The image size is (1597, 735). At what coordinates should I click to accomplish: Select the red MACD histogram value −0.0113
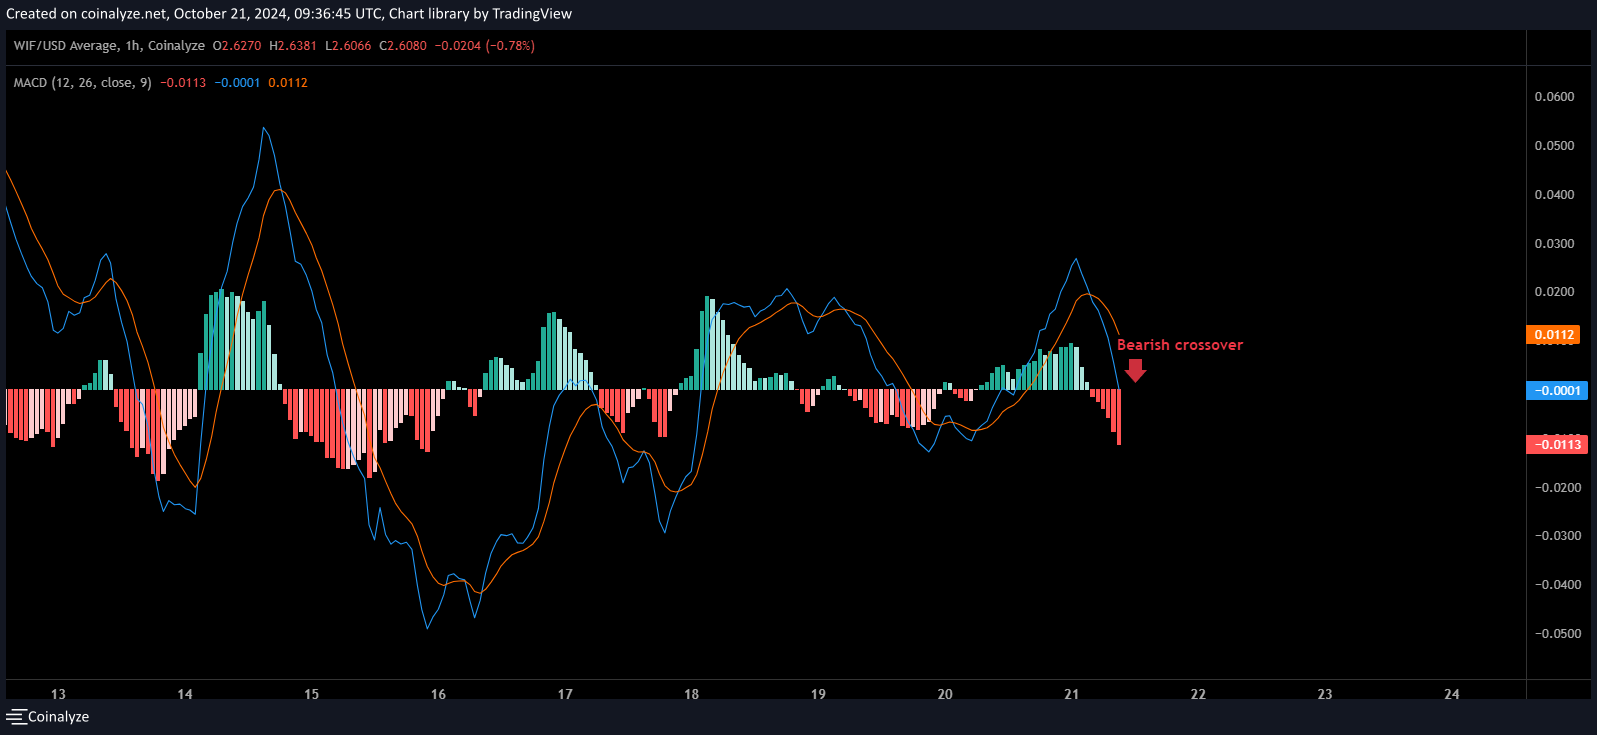pos(183,83)
